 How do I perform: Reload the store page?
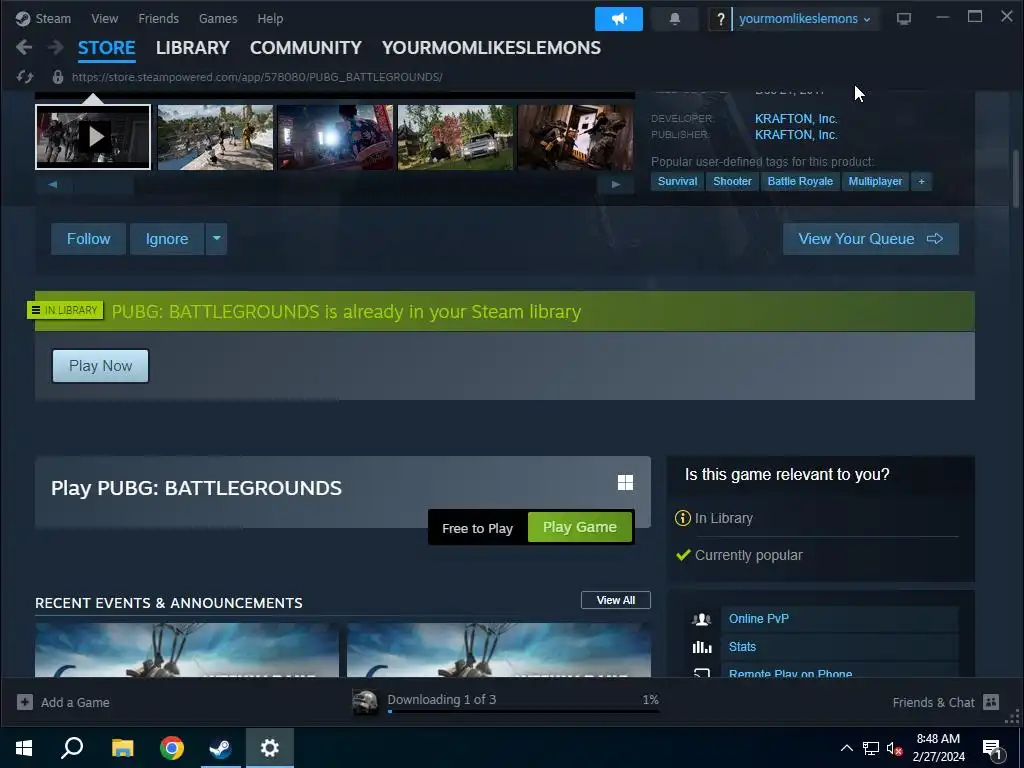click(25, 77)
